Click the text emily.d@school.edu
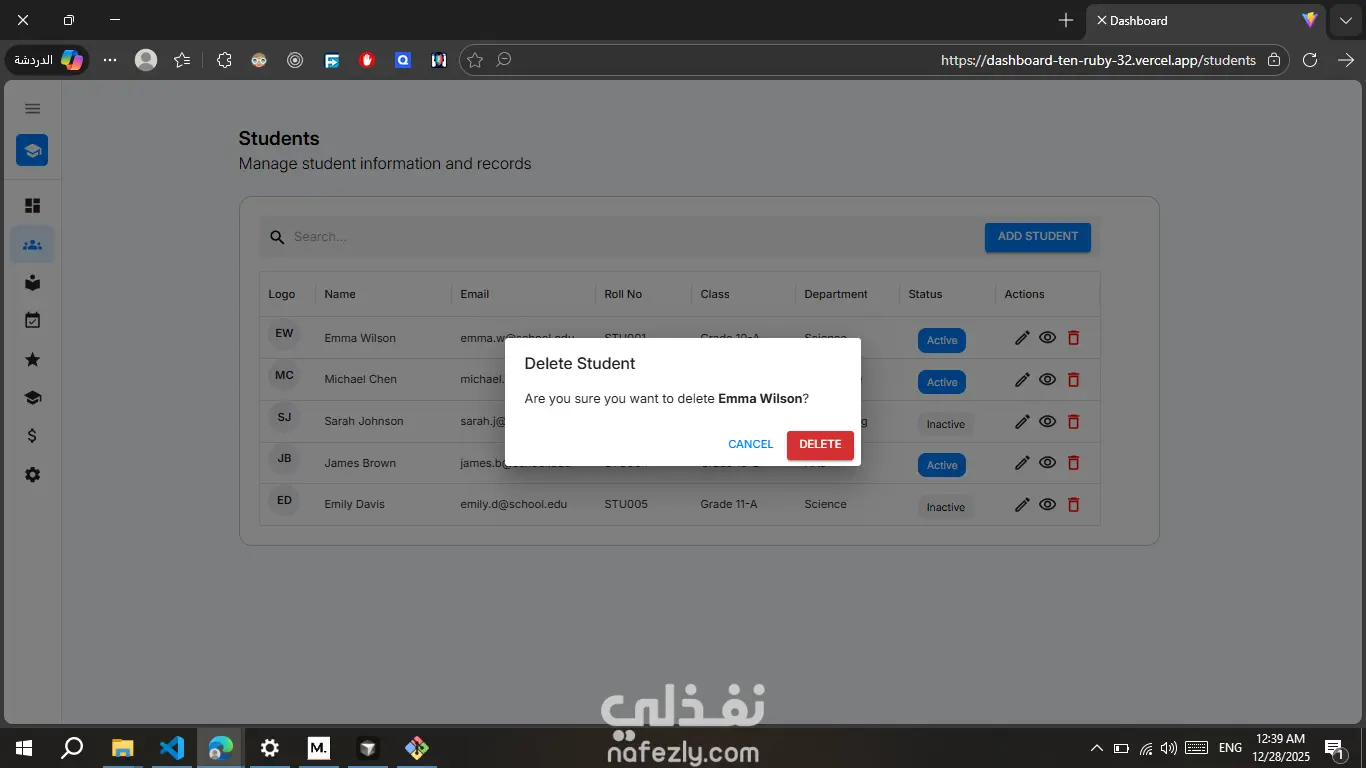The height and width of the screenshot is (768, 1366). point(514,504)
